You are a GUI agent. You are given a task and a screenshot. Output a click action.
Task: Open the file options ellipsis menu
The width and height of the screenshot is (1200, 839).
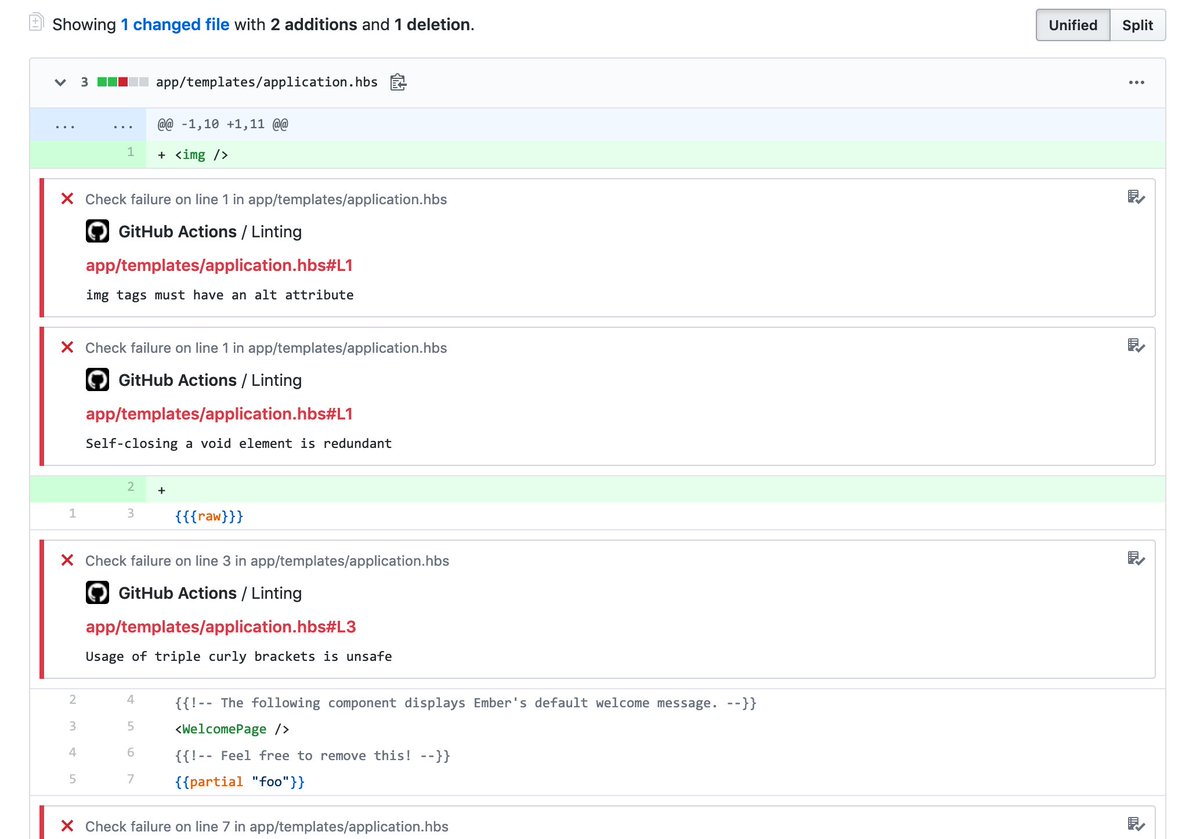coord(1136,82)
